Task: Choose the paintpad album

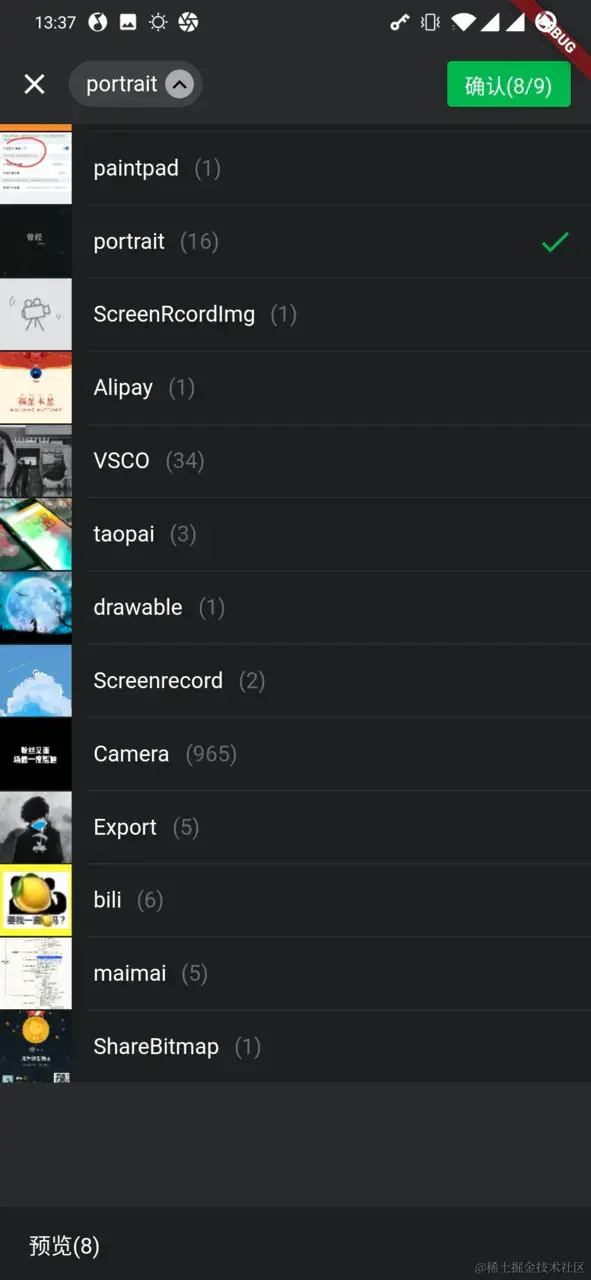Action: click(295, 168)
